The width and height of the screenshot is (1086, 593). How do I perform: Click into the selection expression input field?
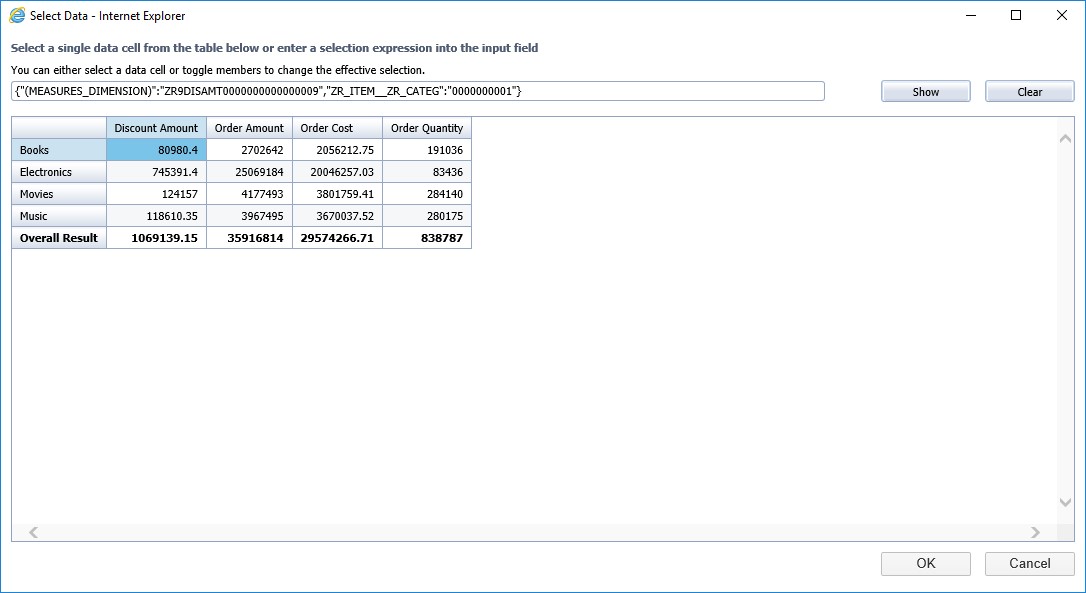point(417,92)
